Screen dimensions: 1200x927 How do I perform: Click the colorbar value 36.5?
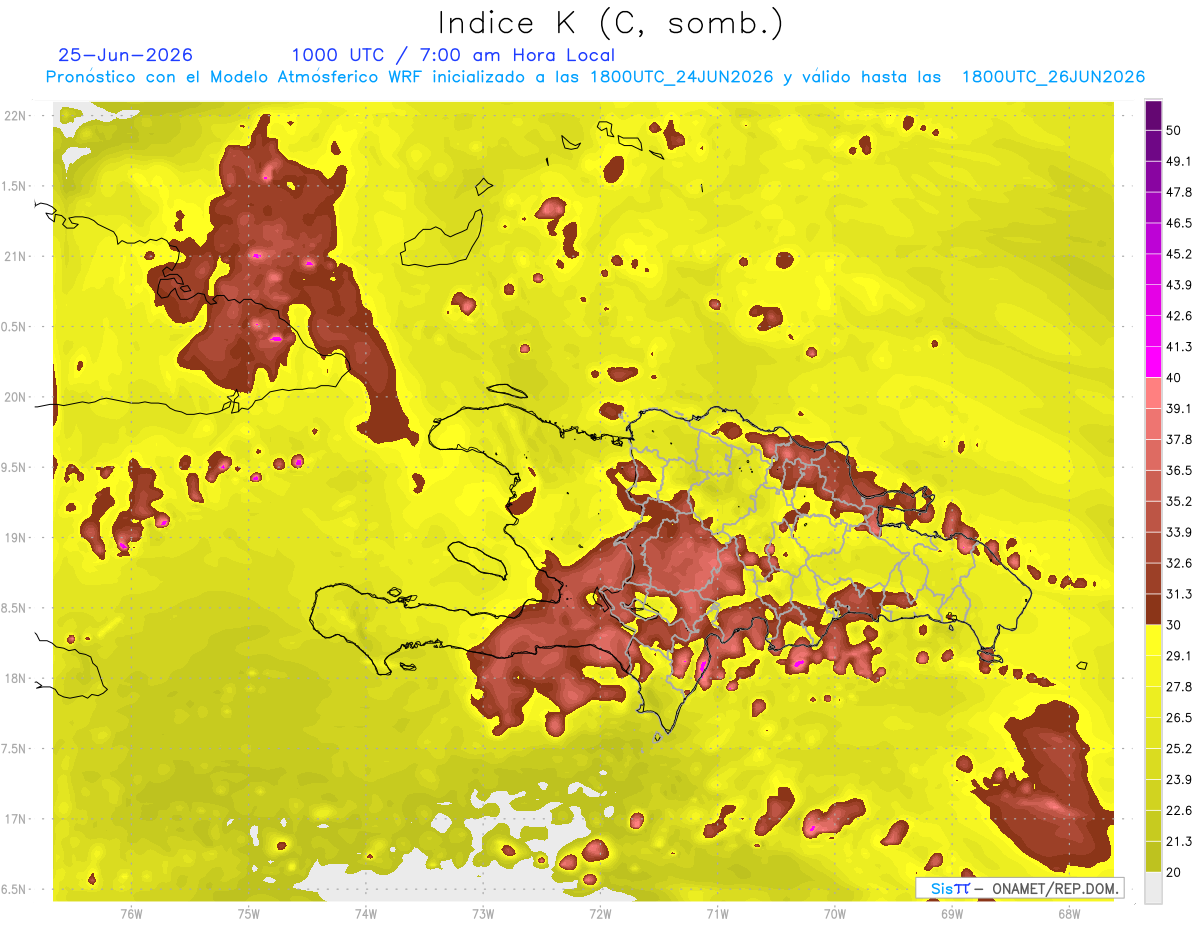pos(1179,470)
